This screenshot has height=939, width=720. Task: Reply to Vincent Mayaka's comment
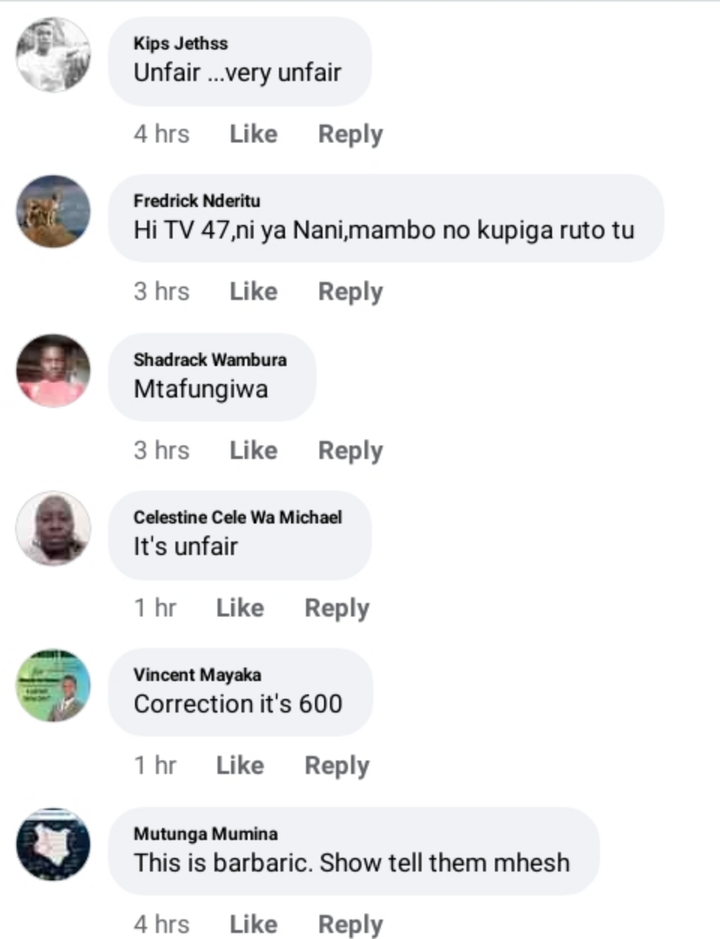(x=337, y=765)
